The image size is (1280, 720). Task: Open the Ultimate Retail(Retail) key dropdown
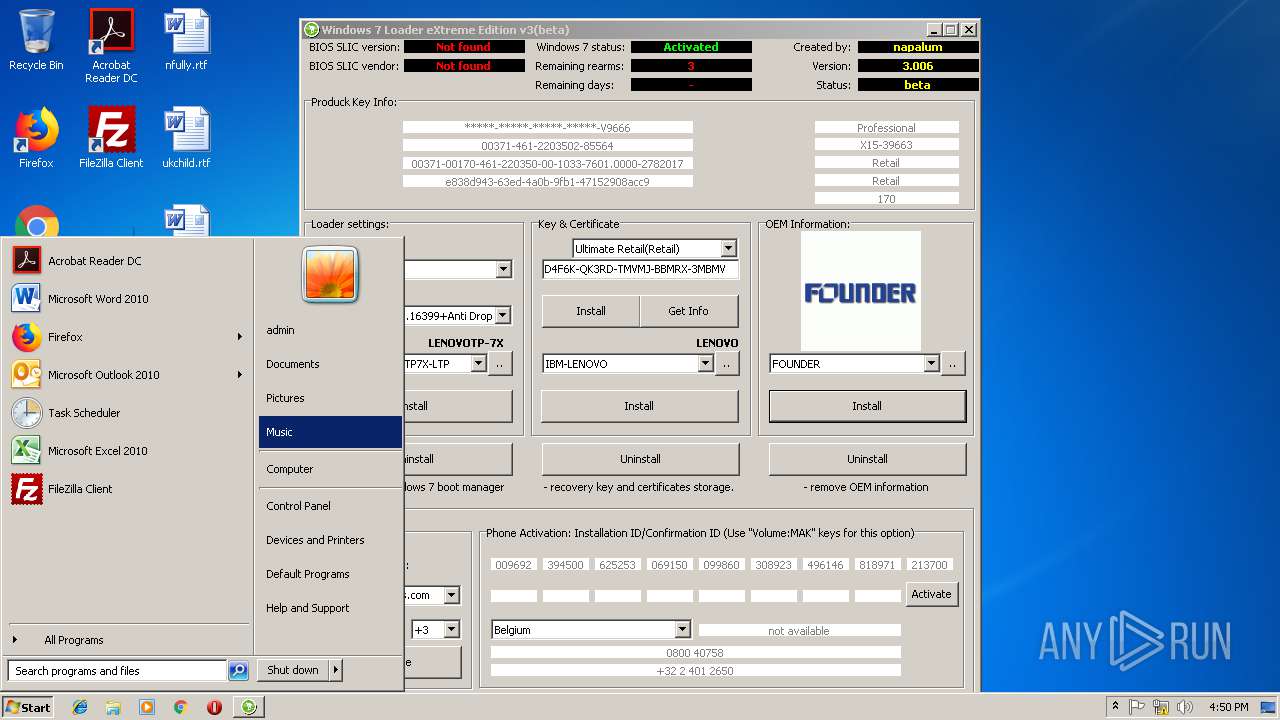click(x=728, y=248)
